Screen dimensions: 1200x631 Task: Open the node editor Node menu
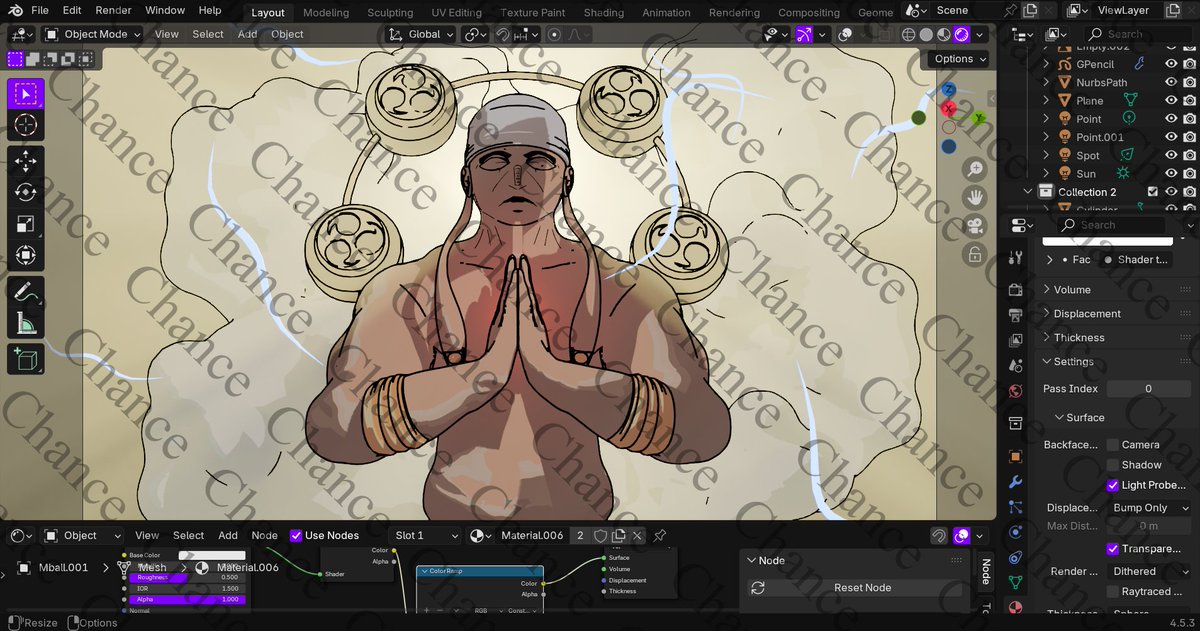pos(264,536)
